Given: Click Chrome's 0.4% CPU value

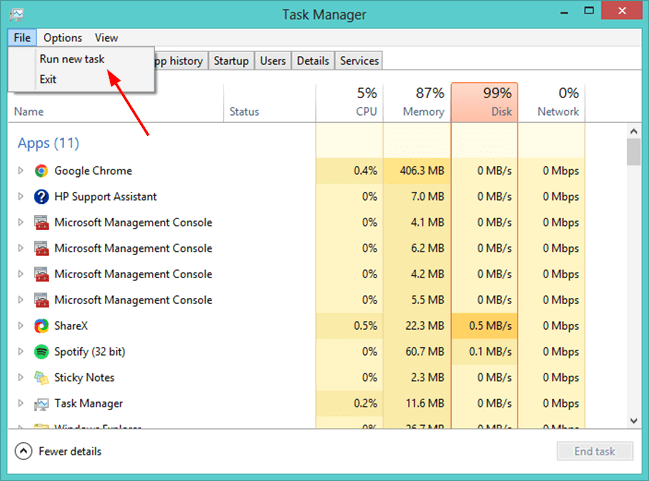Looking at the screenshot, I should coord(365,171).
